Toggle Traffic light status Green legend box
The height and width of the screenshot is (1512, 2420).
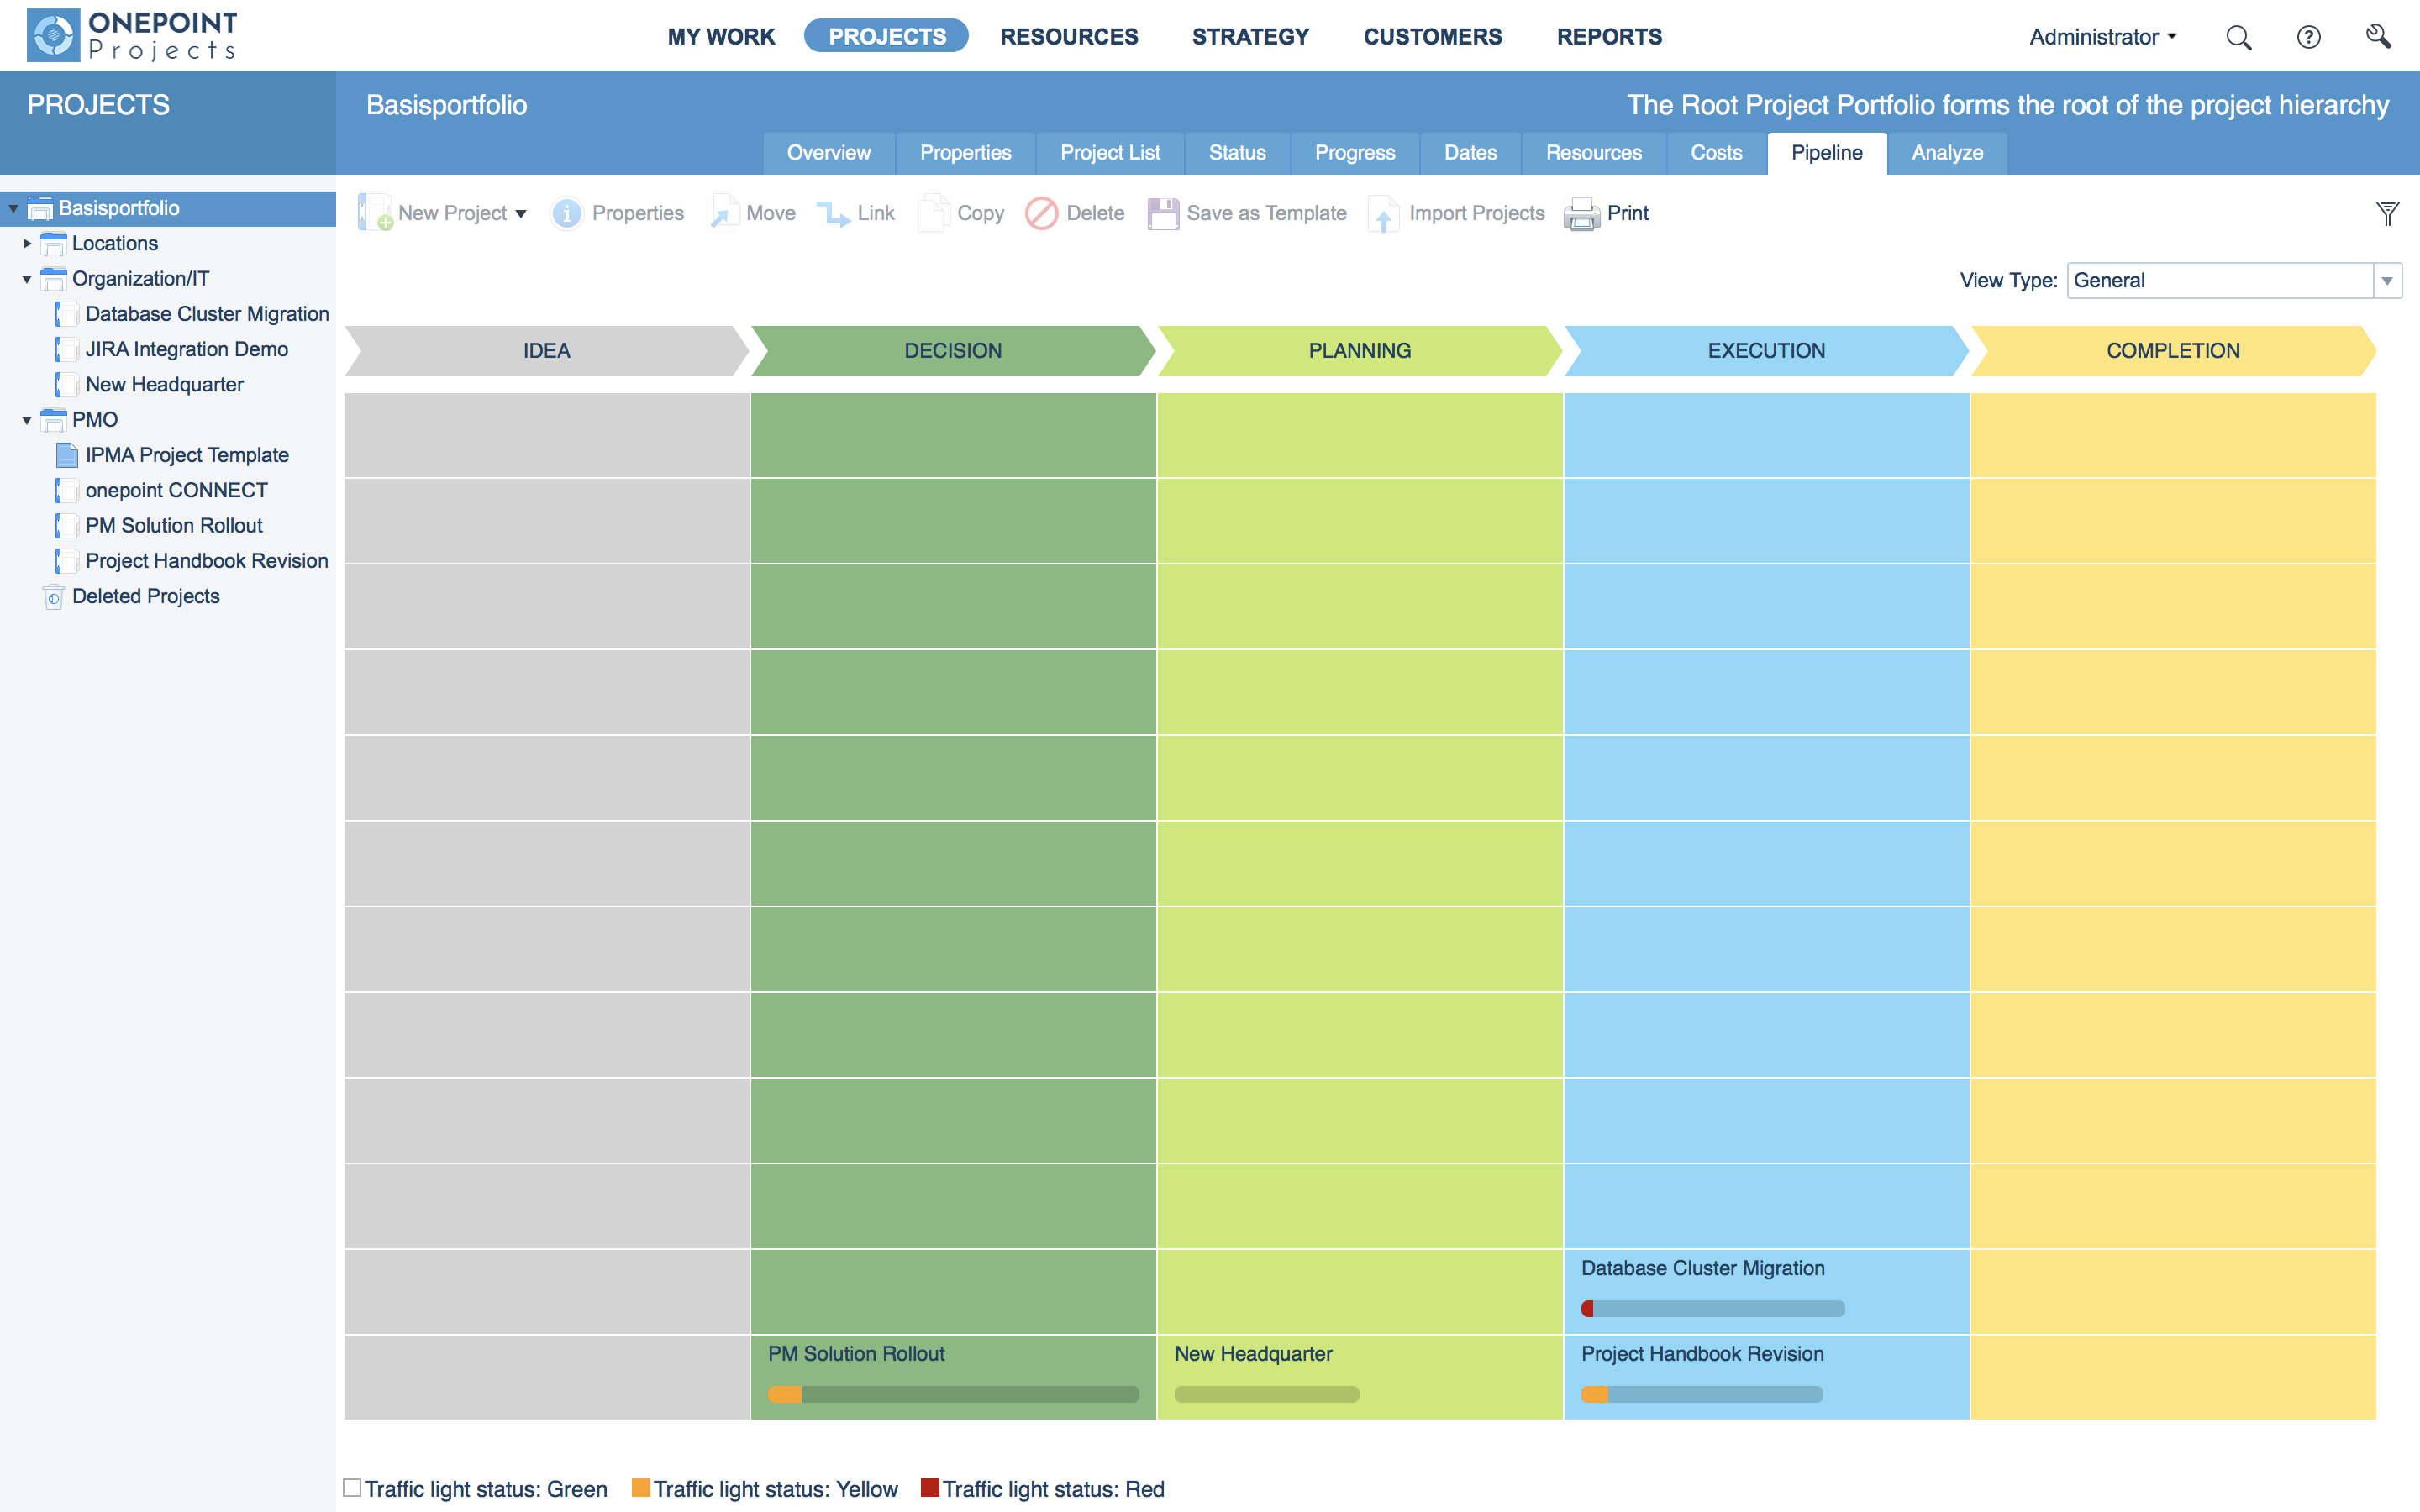(x=352, y=1488)
